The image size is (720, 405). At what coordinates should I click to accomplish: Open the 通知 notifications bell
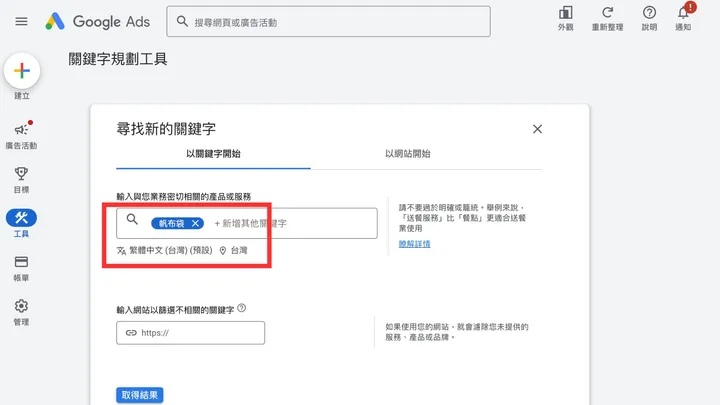point(683,18)
